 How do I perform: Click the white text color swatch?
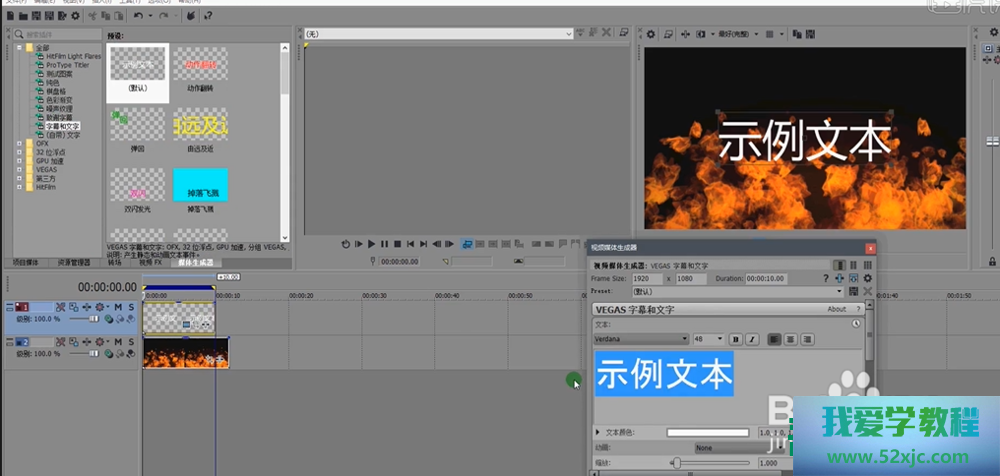coord(708,432)
